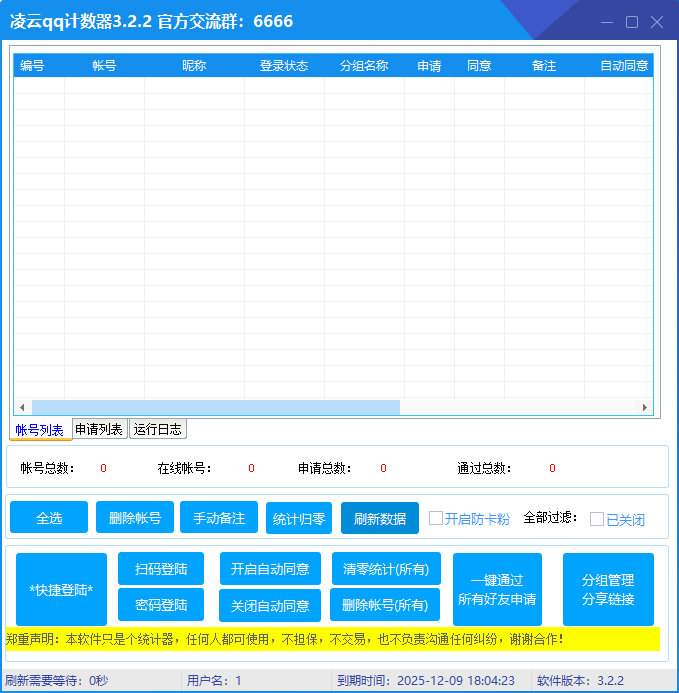Click the 昵称 column header

195,65
